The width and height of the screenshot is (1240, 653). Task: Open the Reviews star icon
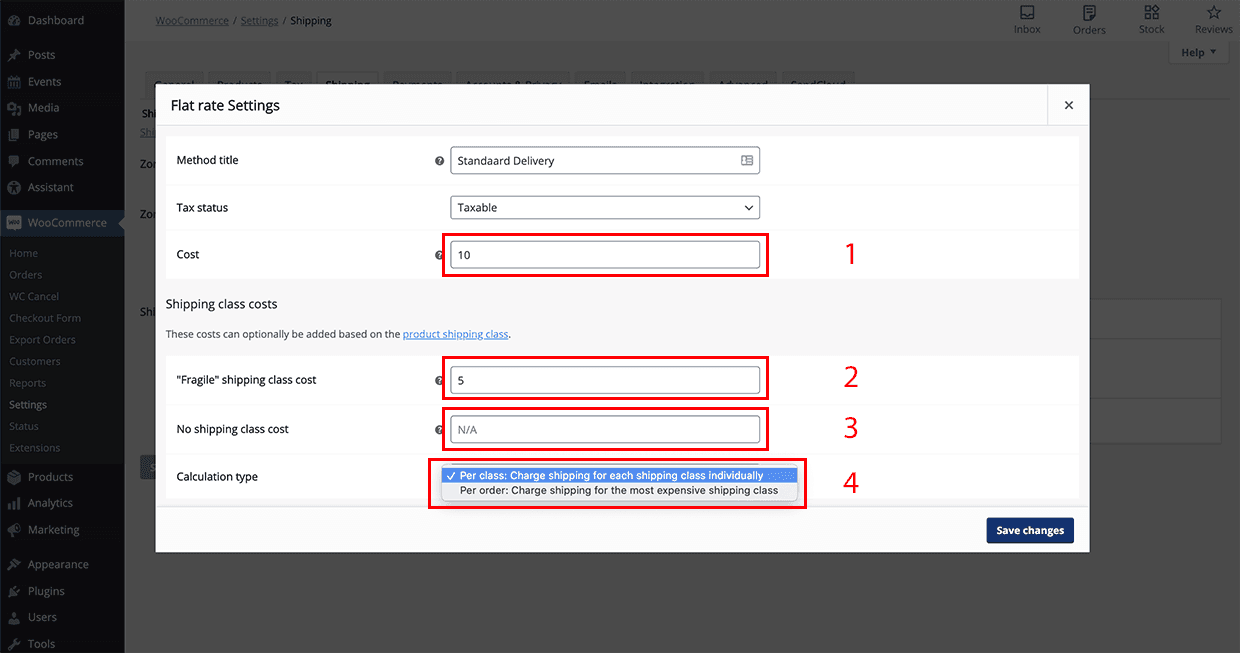[x=1214, y=13]
